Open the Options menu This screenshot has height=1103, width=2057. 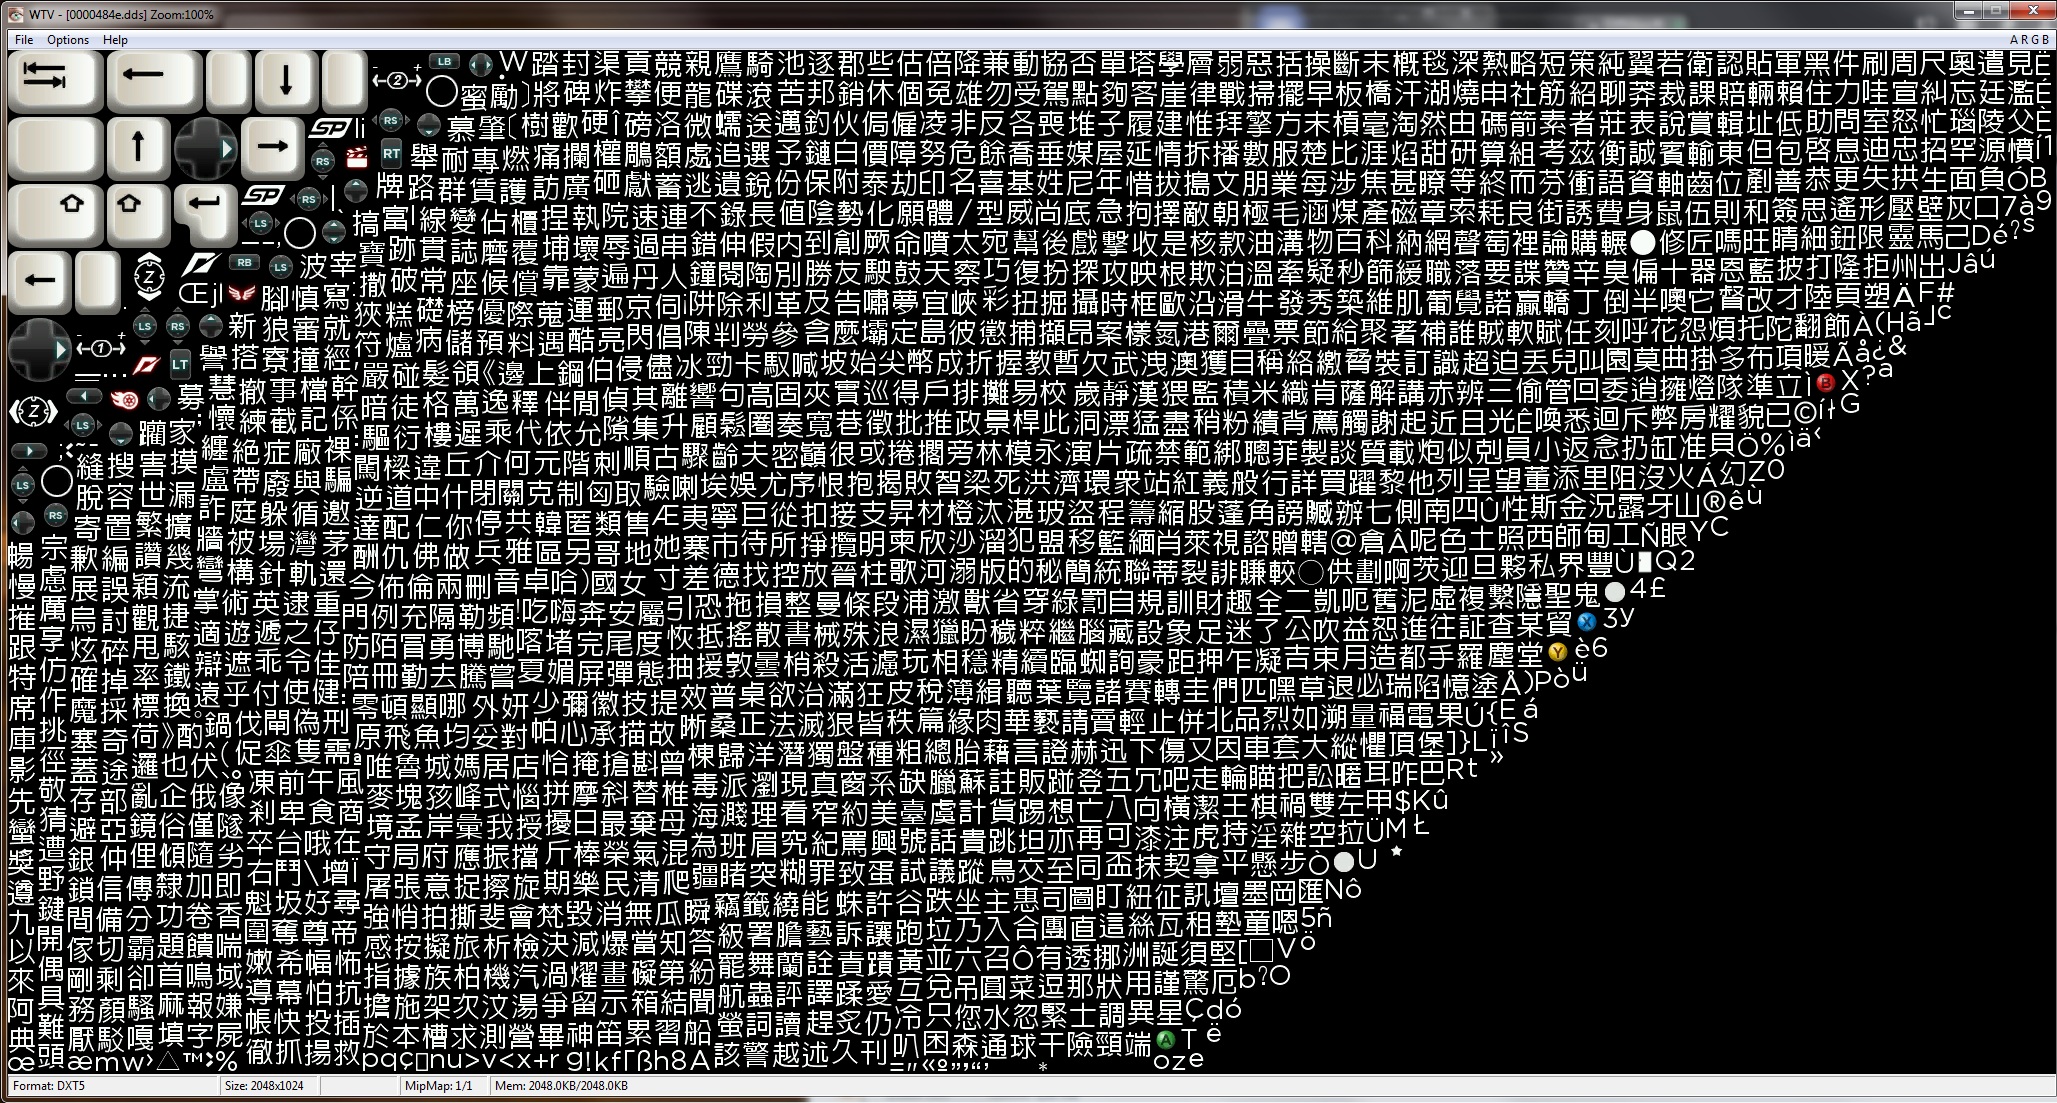point(68,40)
